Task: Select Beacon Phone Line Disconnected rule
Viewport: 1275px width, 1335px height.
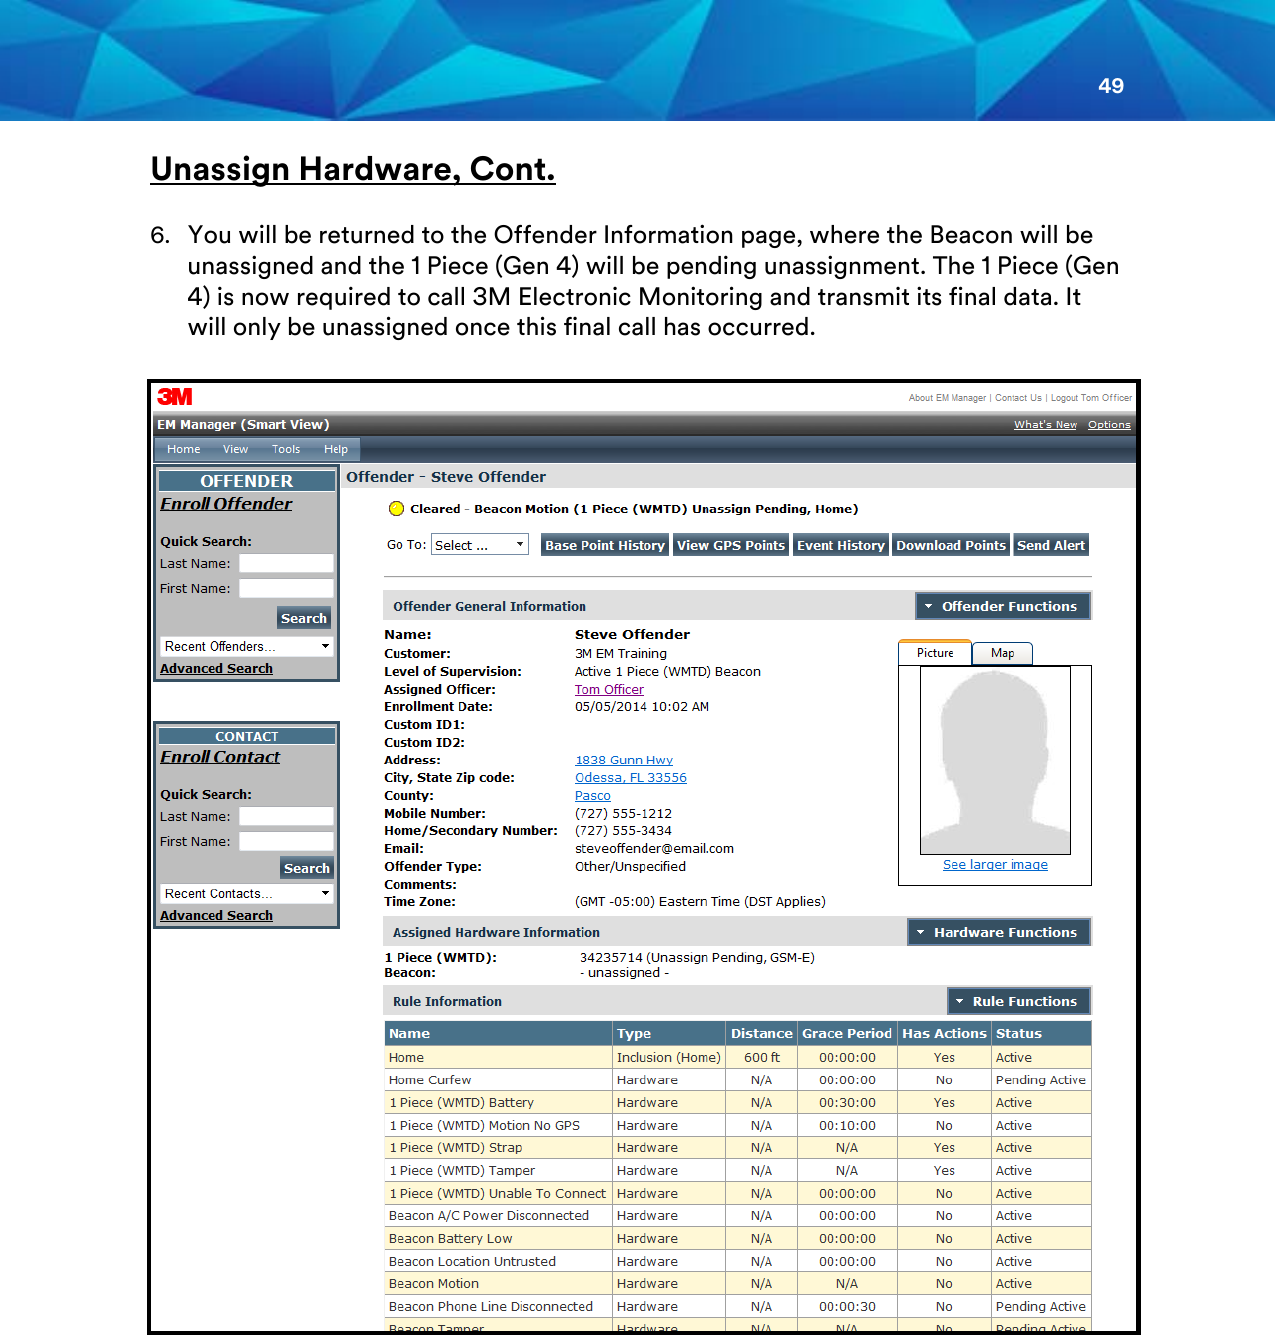Action: [738, 1307]
